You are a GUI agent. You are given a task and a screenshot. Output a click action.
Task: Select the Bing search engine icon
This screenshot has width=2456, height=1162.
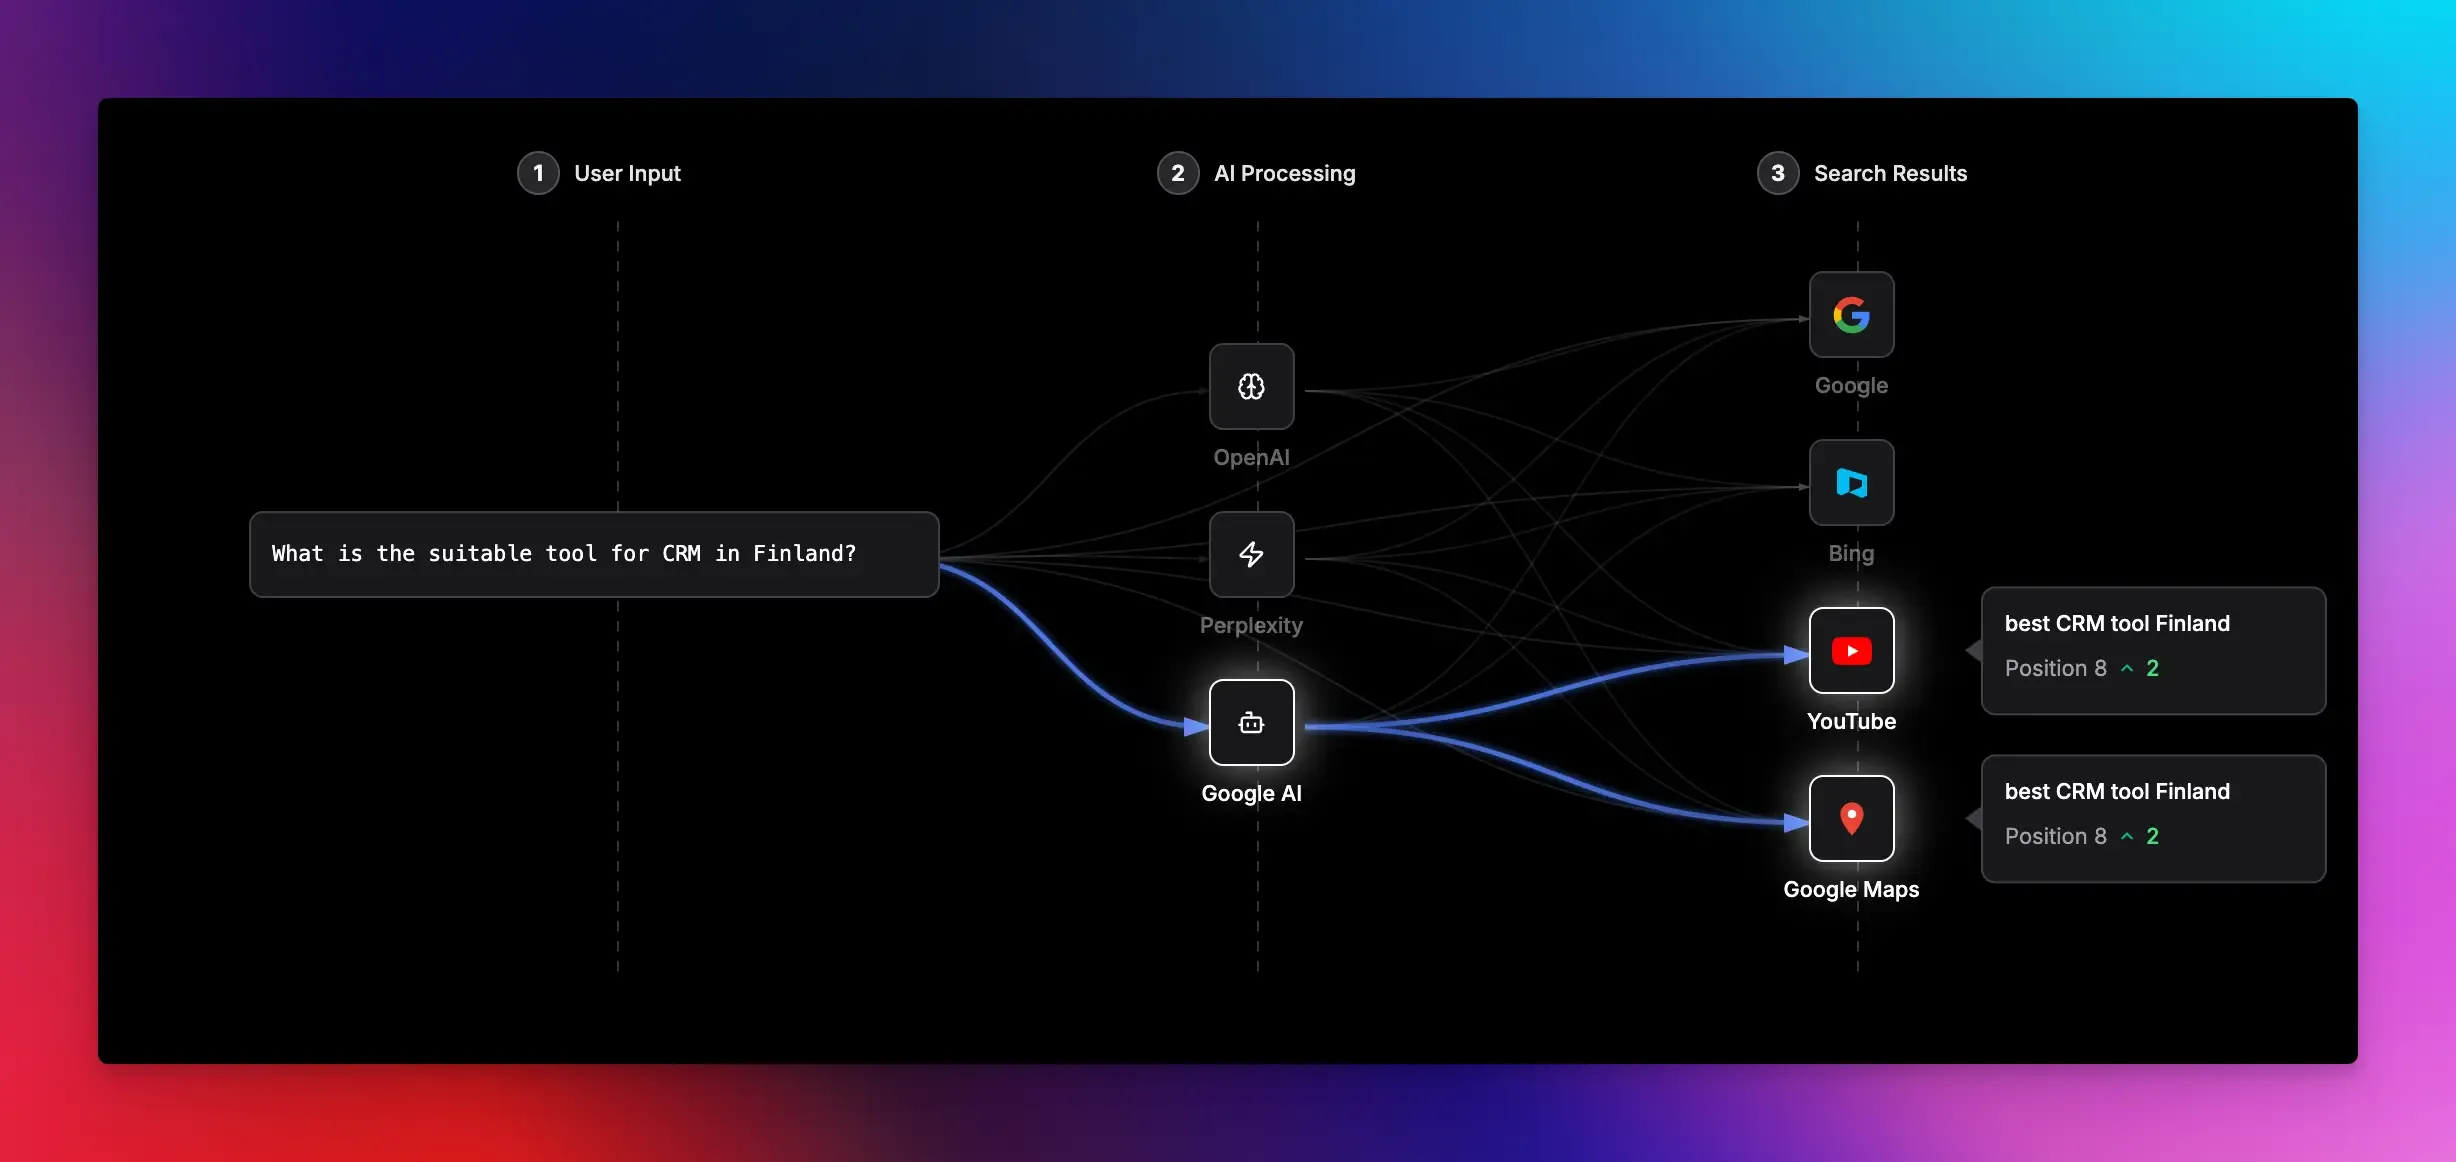(x=1851, y=483)
